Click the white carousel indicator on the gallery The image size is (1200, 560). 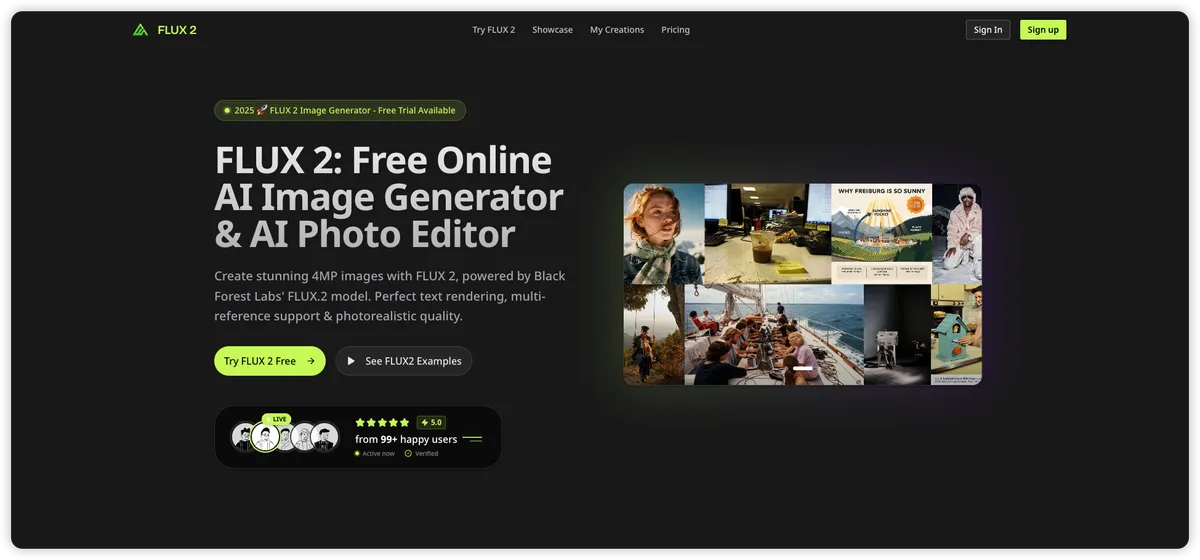(x=803, y=369)
